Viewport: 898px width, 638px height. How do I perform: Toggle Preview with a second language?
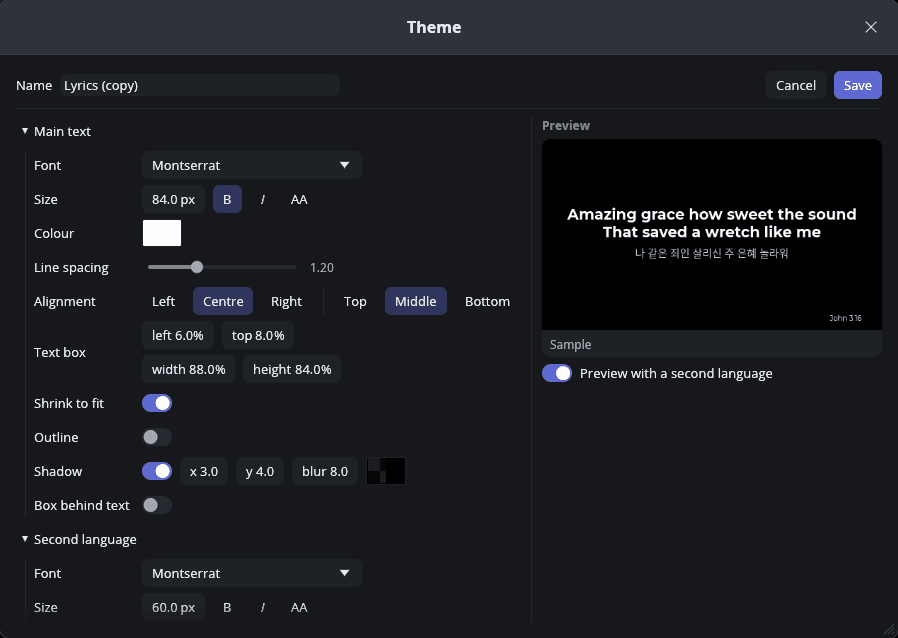pyautogui.click(x=557, y=373)
